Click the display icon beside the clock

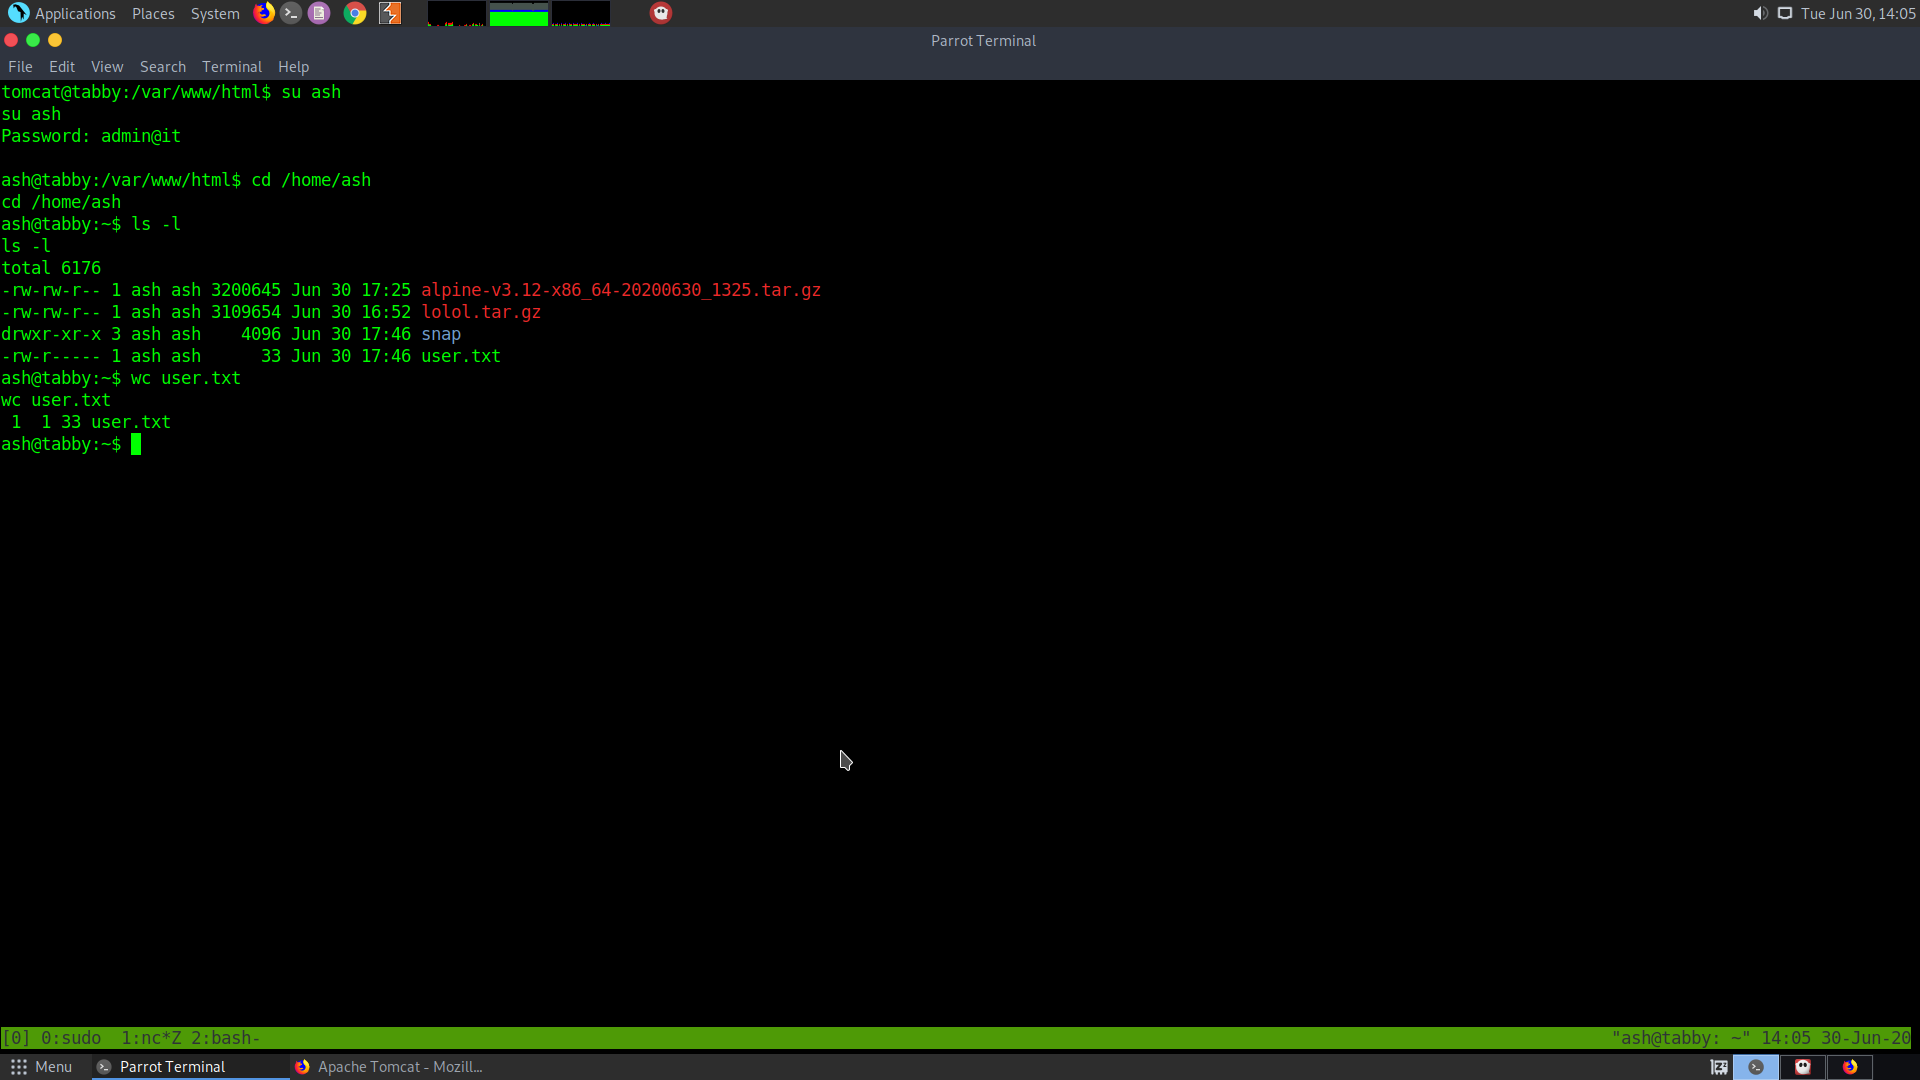[x=1785, y=13]
